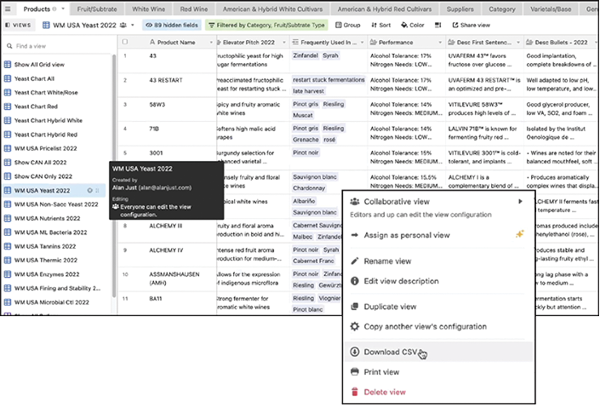Click Share view button
This screenshot has height=414, width=600.
(471, 25)
